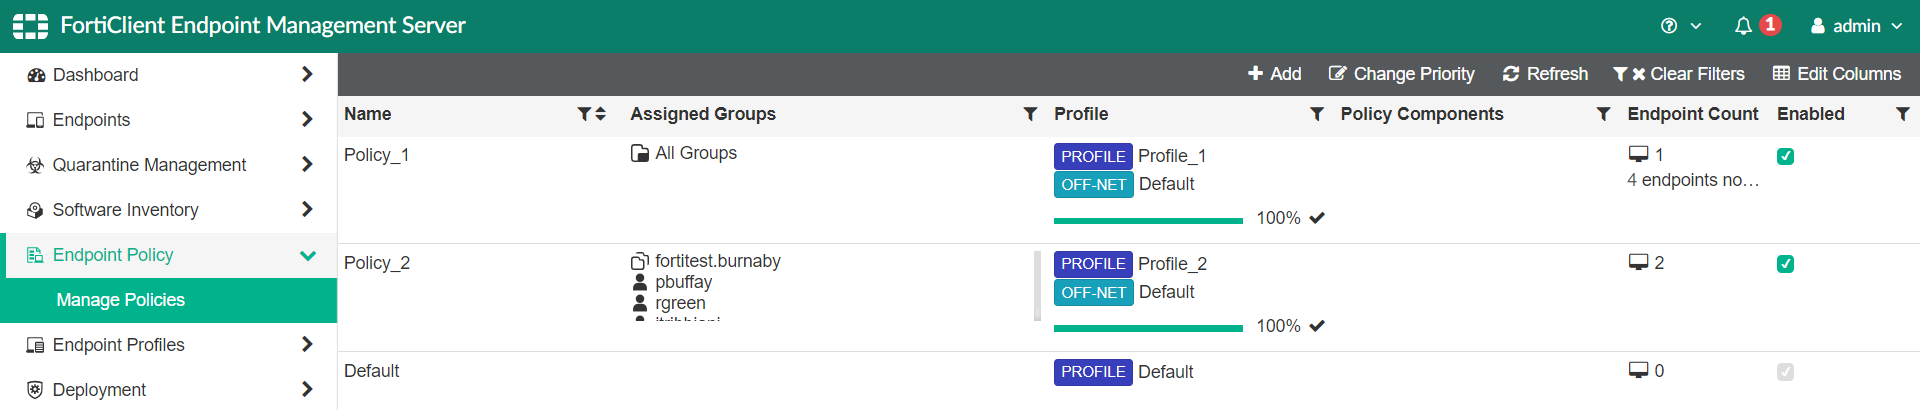Screen dimensions: 1920x410
Task: Disable the Policy_1 enabled checkbox
Action: tap(1785, 156)
